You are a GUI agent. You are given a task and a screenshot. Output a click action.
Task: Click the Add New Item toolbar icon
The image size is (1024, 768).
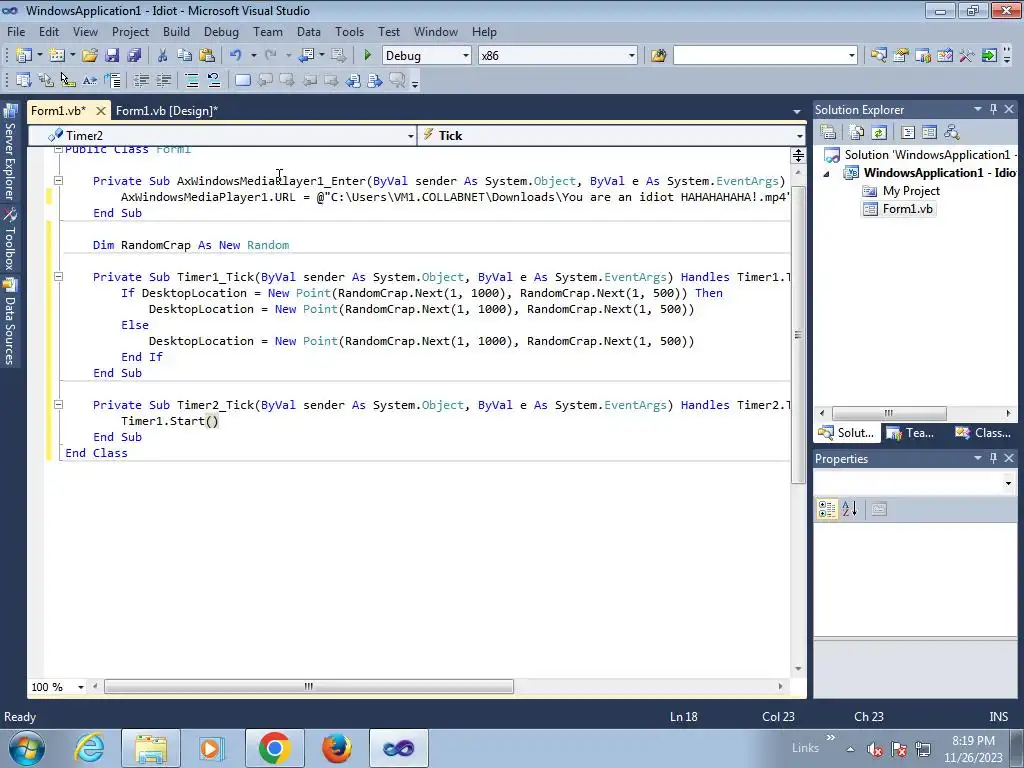coord(56,56)
